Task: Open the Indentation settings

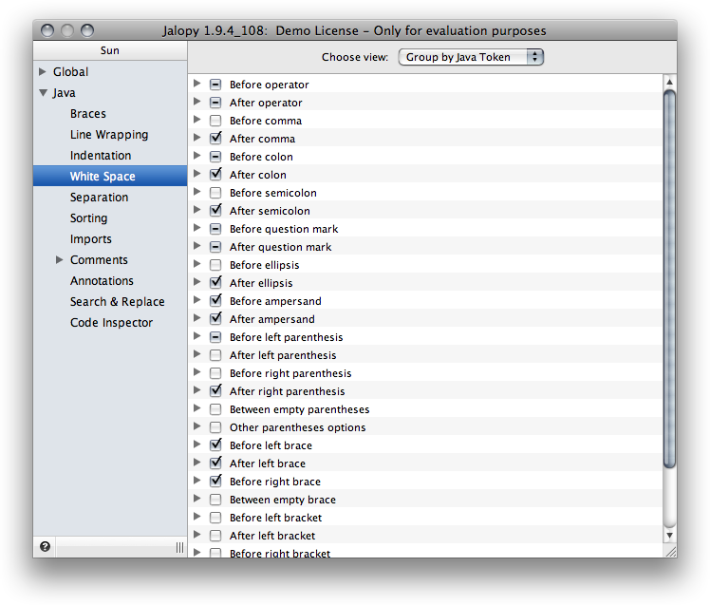Action: [x=101, y=155]
